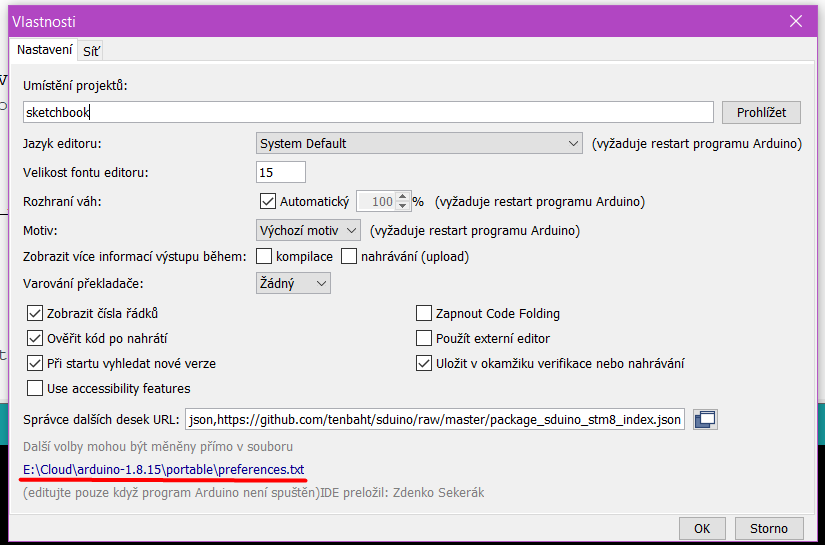Increase interface scale percentage with up arrow
Viewport: 825px width, 545px height.
click(x=403, y=196)
